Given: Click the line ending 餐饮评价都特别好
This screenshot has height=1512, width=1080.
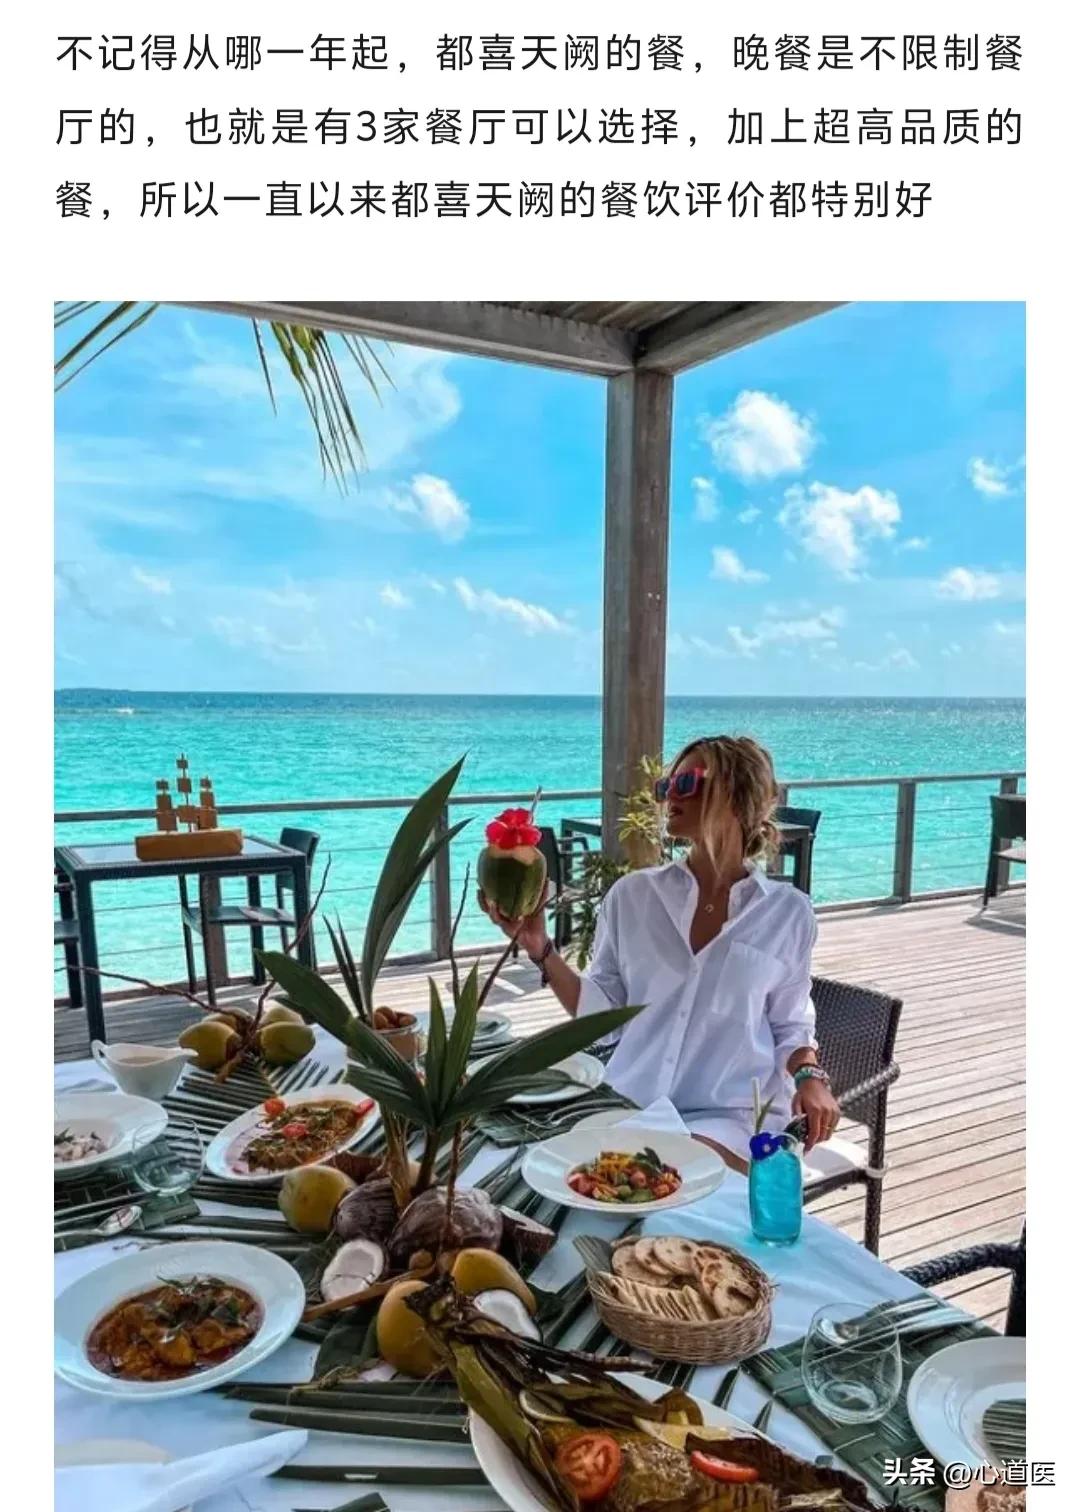Looking at the screenshot, I should (494, 201).
